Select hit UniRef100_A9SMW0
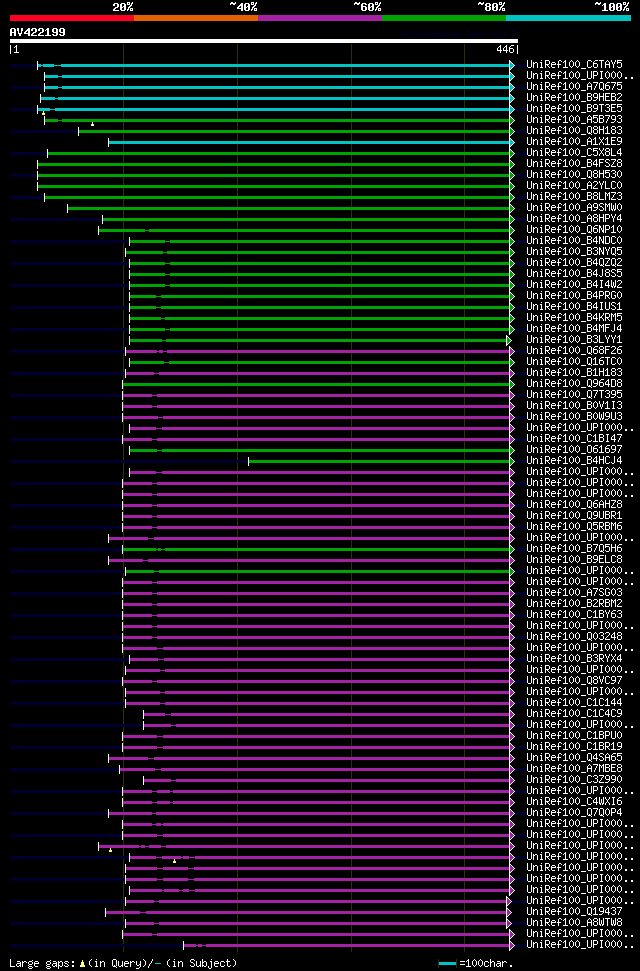Viewport: 640px width, 971px height. 574,207
